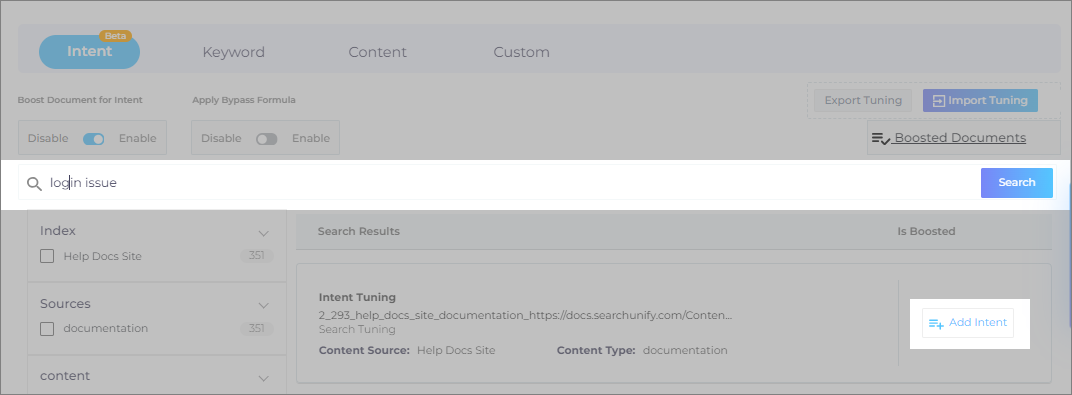The width and height of the screenshot is (1072, 395).
Task: Click the Beta badge on Intent tab
Action: pyautogui.click(x=115, y=36)
